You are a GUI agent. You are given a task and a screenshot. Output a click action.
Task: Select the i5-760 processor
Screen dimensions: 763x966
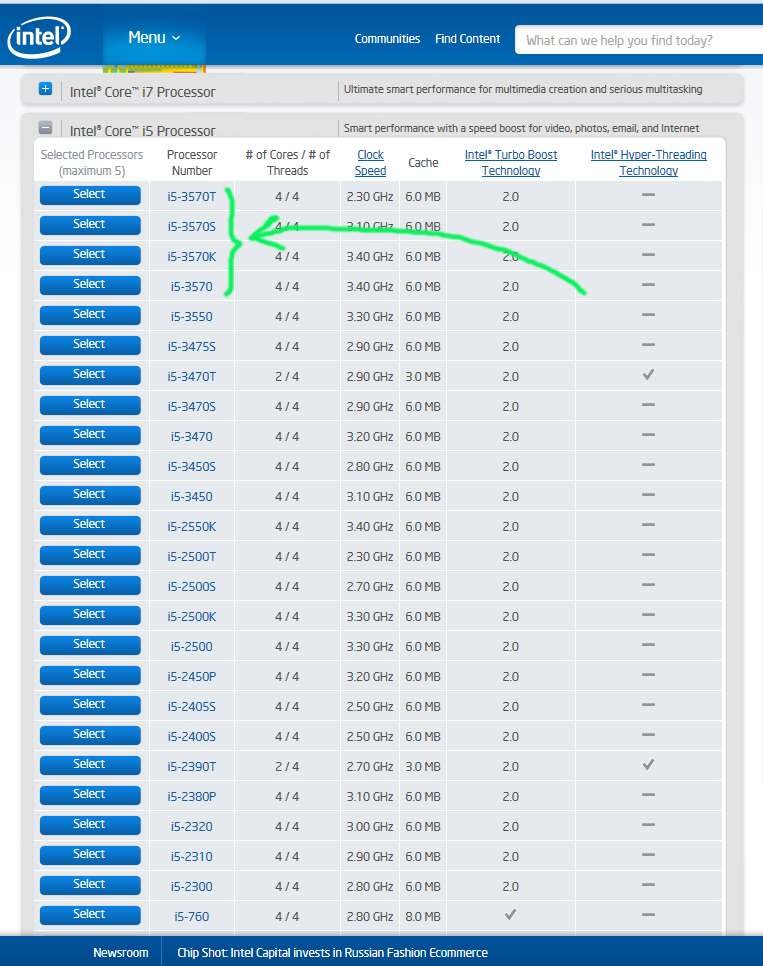[x=90, y=915]
